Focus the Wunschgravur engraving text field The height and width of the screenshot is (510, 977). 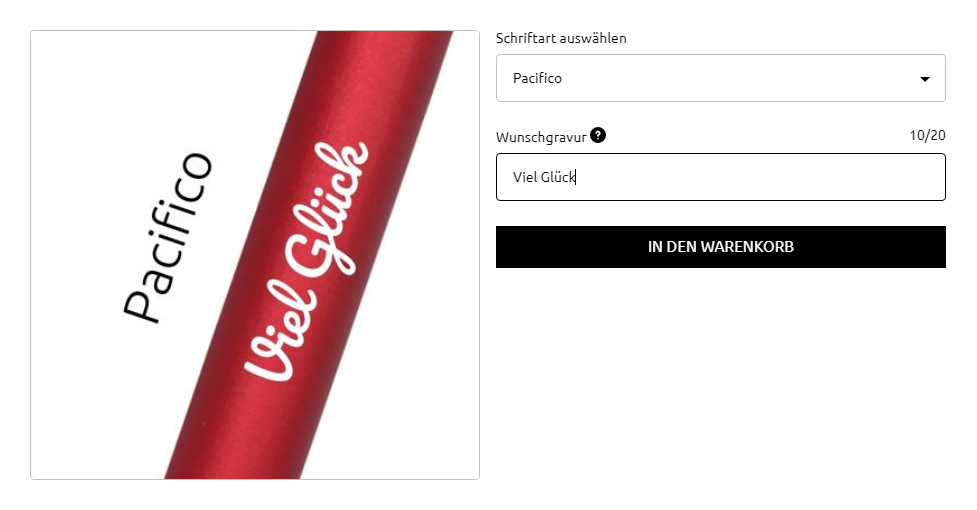(720, 177)
